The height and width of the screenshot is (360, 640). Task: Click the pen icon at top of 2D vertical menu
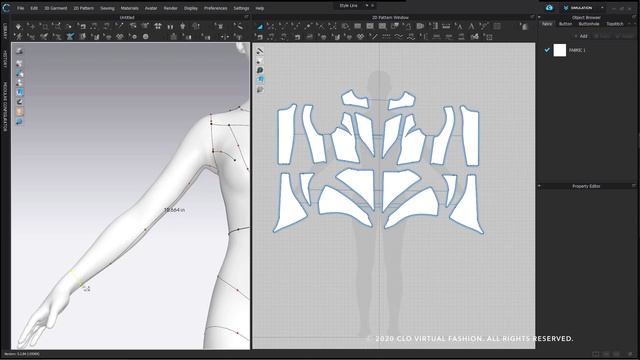pos(260,51)
